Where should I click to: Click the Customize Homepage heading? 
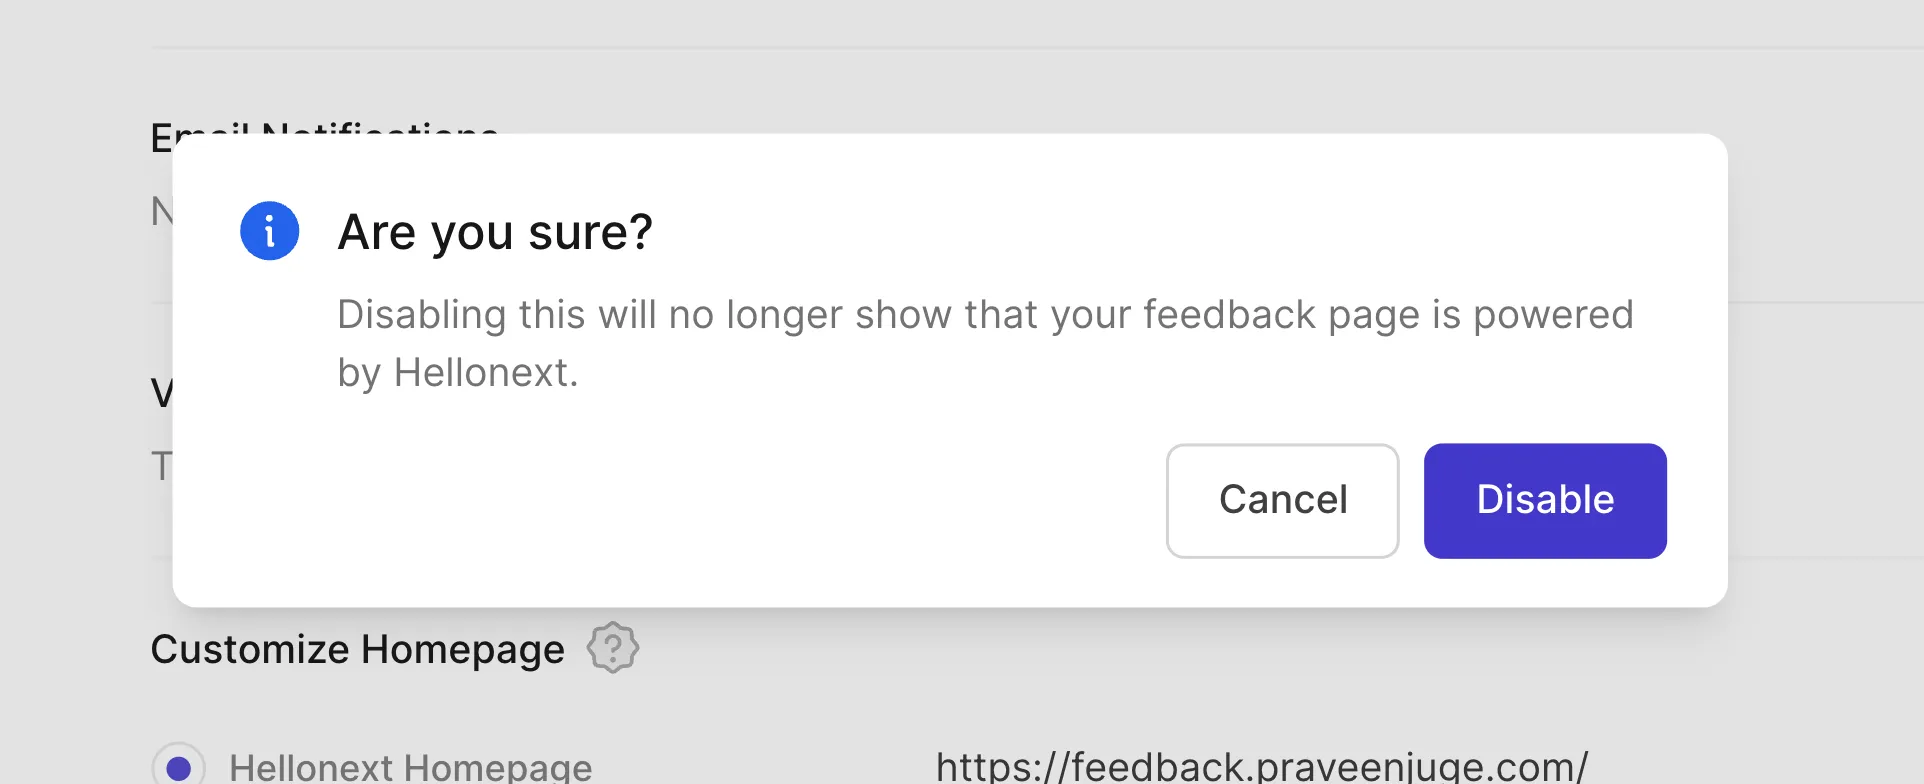[357, 648]
